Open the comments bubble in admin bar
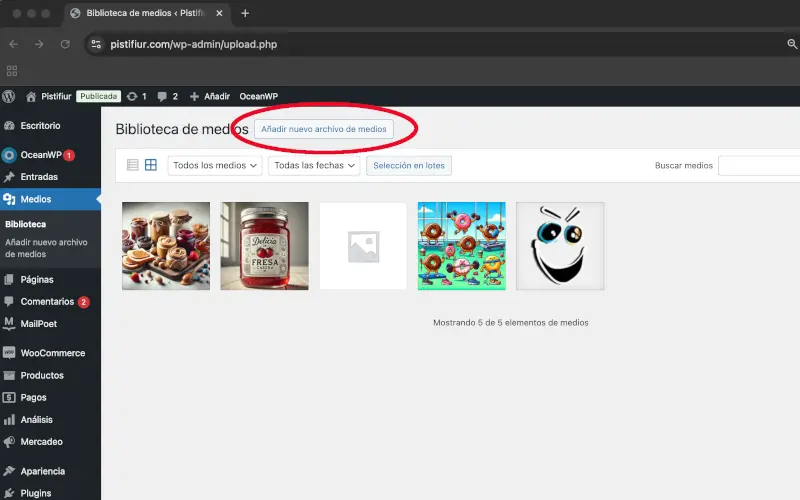 click(163, 96)
